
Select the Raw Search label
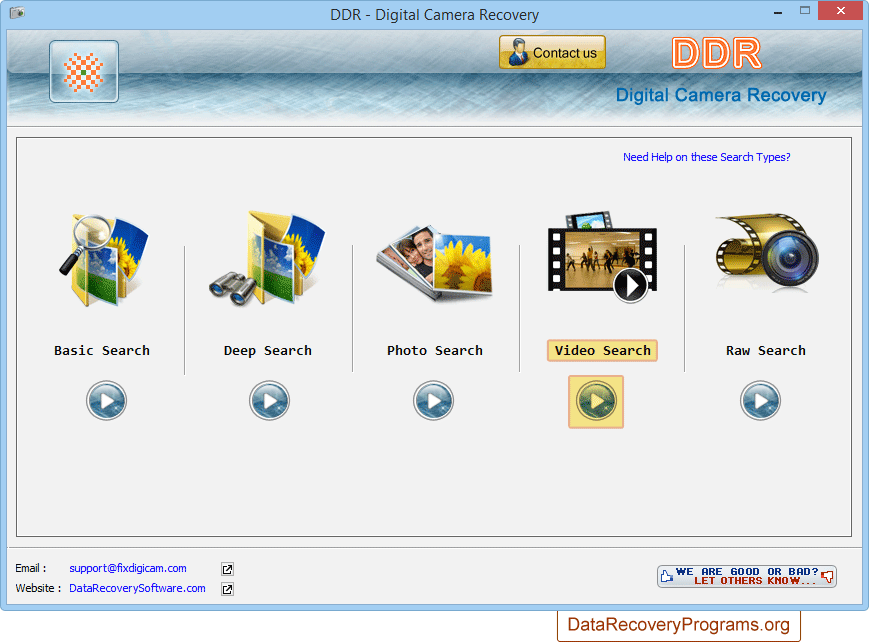[766, 351]
